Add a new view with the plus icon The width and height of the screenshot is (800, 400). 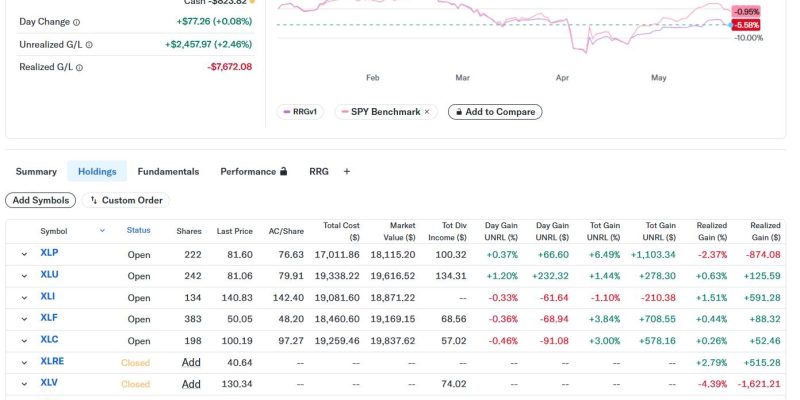(x=347, y=171)
